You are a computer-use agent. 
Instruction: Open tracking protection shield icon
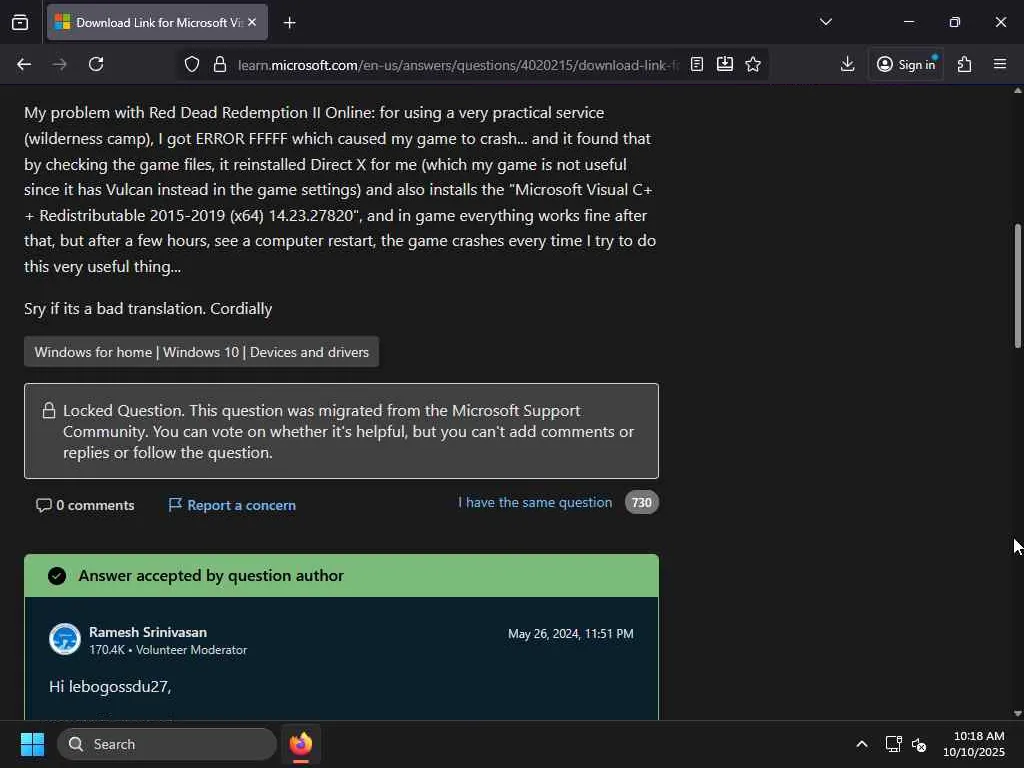(x=191, y=64)
